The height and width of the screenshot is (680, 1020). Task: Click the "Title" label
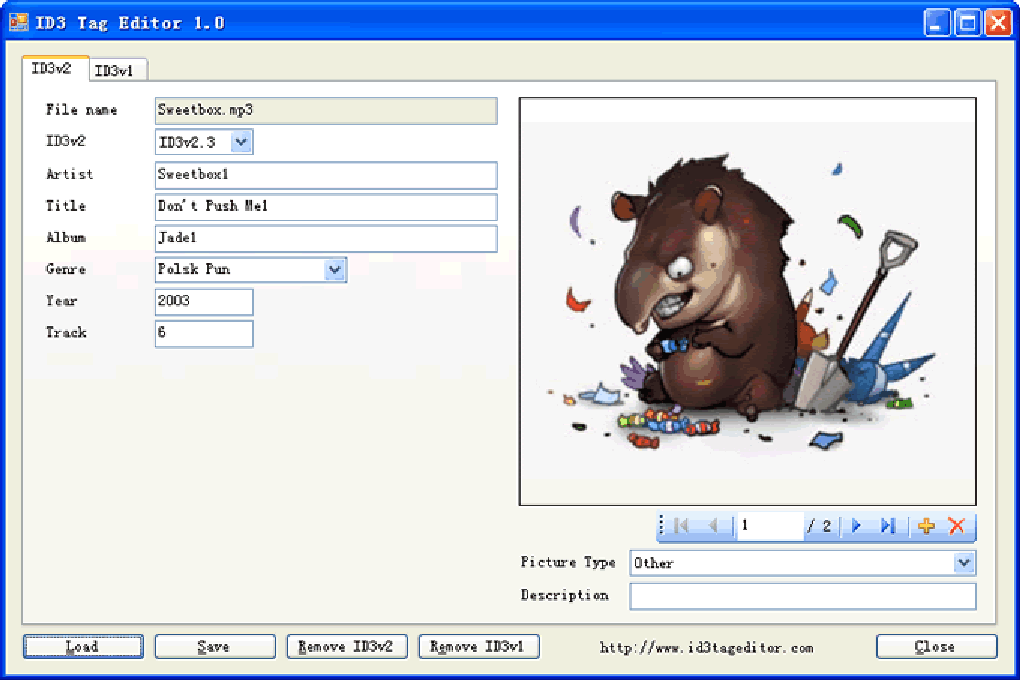(x=66, y=206)
